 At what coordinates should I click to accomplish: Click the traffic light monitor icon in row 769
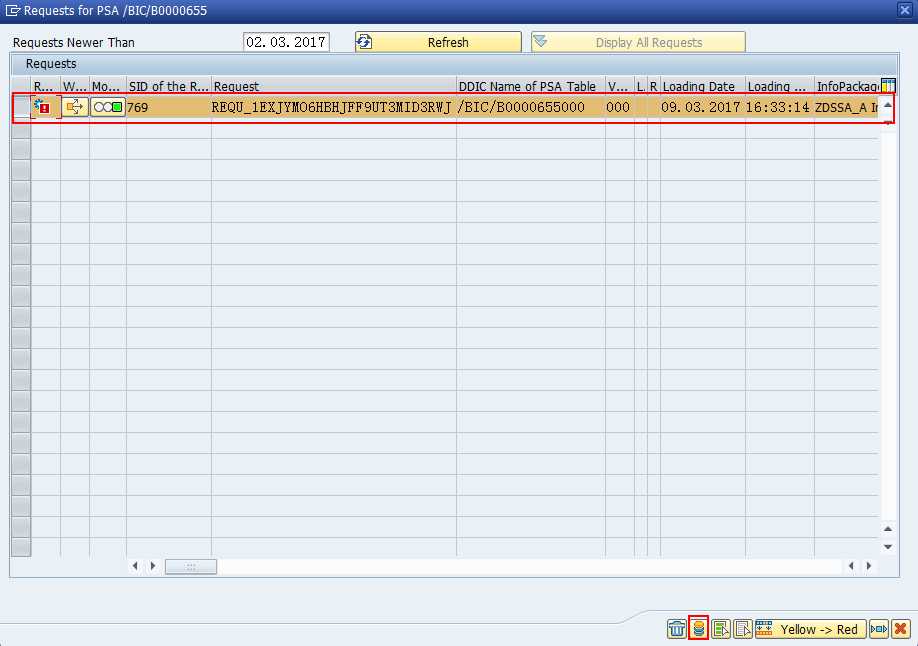click(108, 107)
